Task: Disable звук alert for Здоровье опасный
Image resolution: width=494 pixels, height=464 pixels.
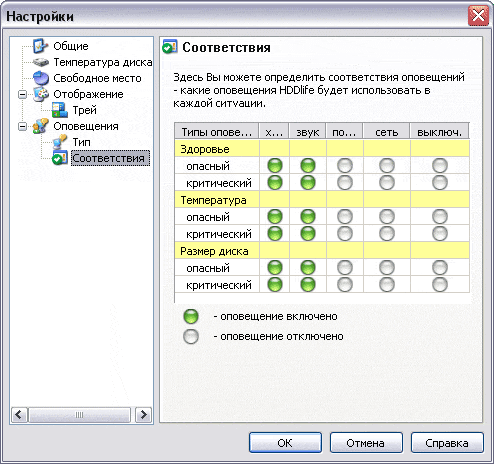Action: coord(308,165)
